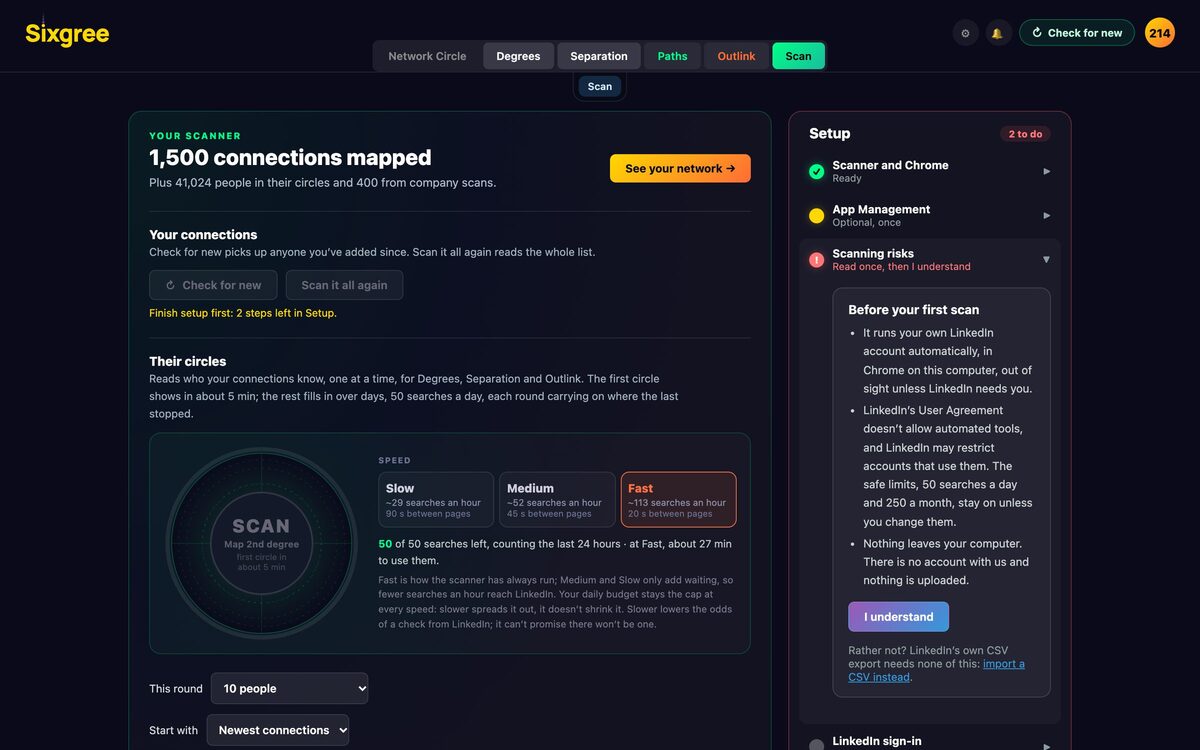
Task: Open settings via the gear icon
Action: pyautogui.click(x=965, y=33)
